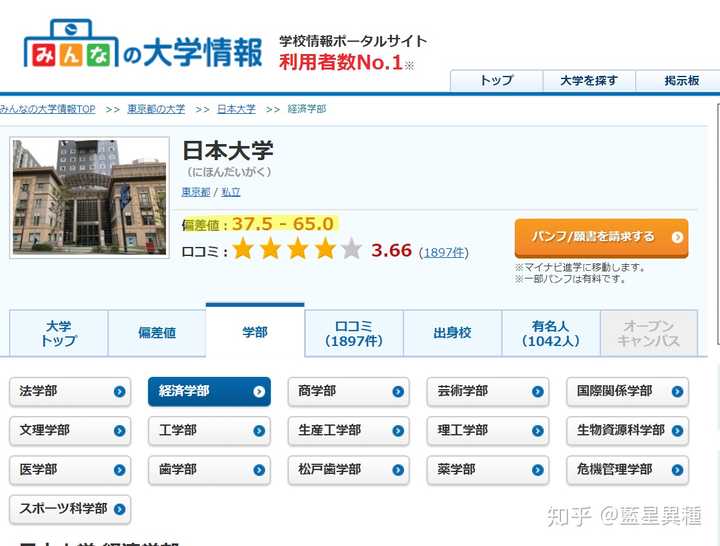Open the 薬学部 faculty button
The height and width of the screenshot is (546, 720).
(x=488, y=470)
